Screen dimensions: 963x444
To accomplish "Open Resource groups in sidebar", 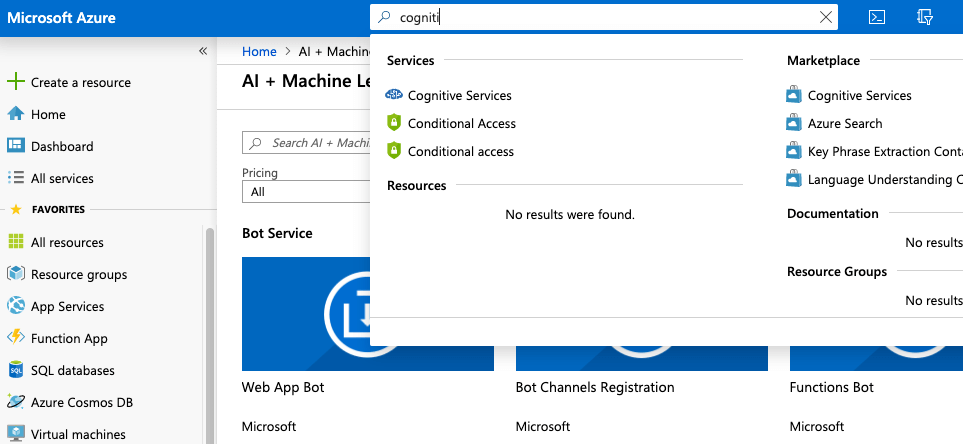I will coord(78,274).
